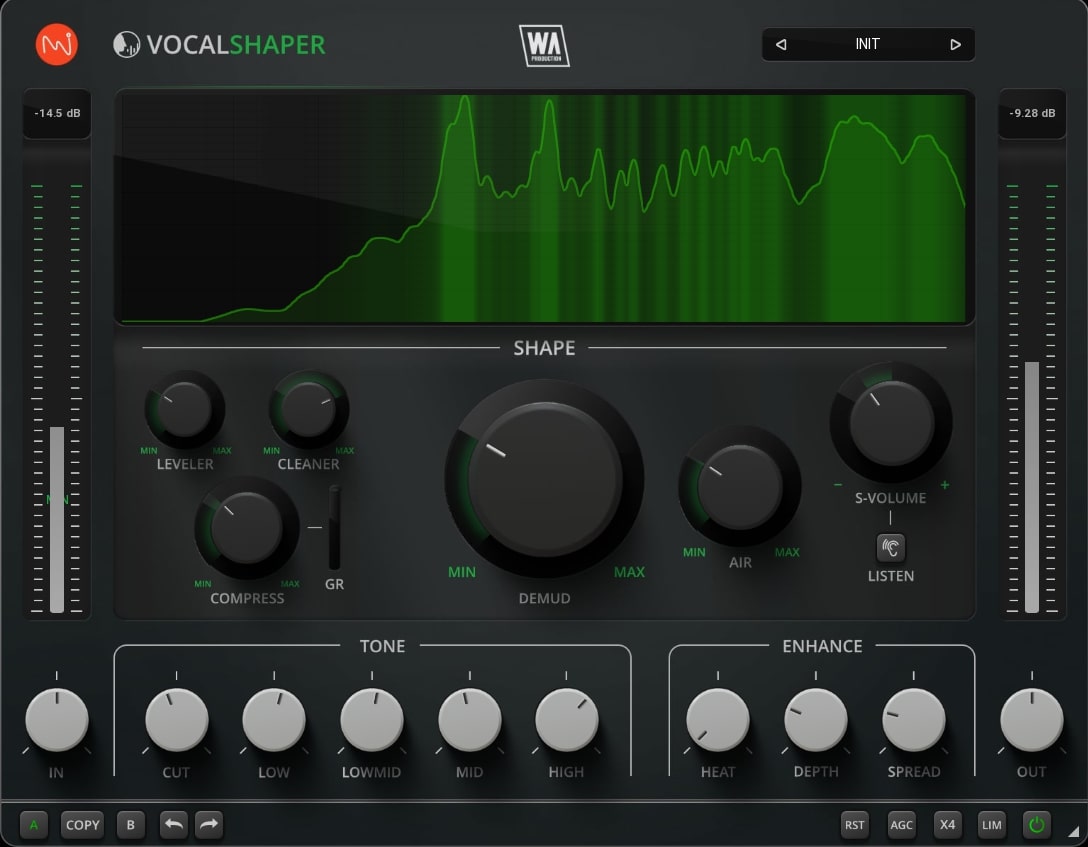Click the green power icon in bottom-right

tap(1035, 825)
